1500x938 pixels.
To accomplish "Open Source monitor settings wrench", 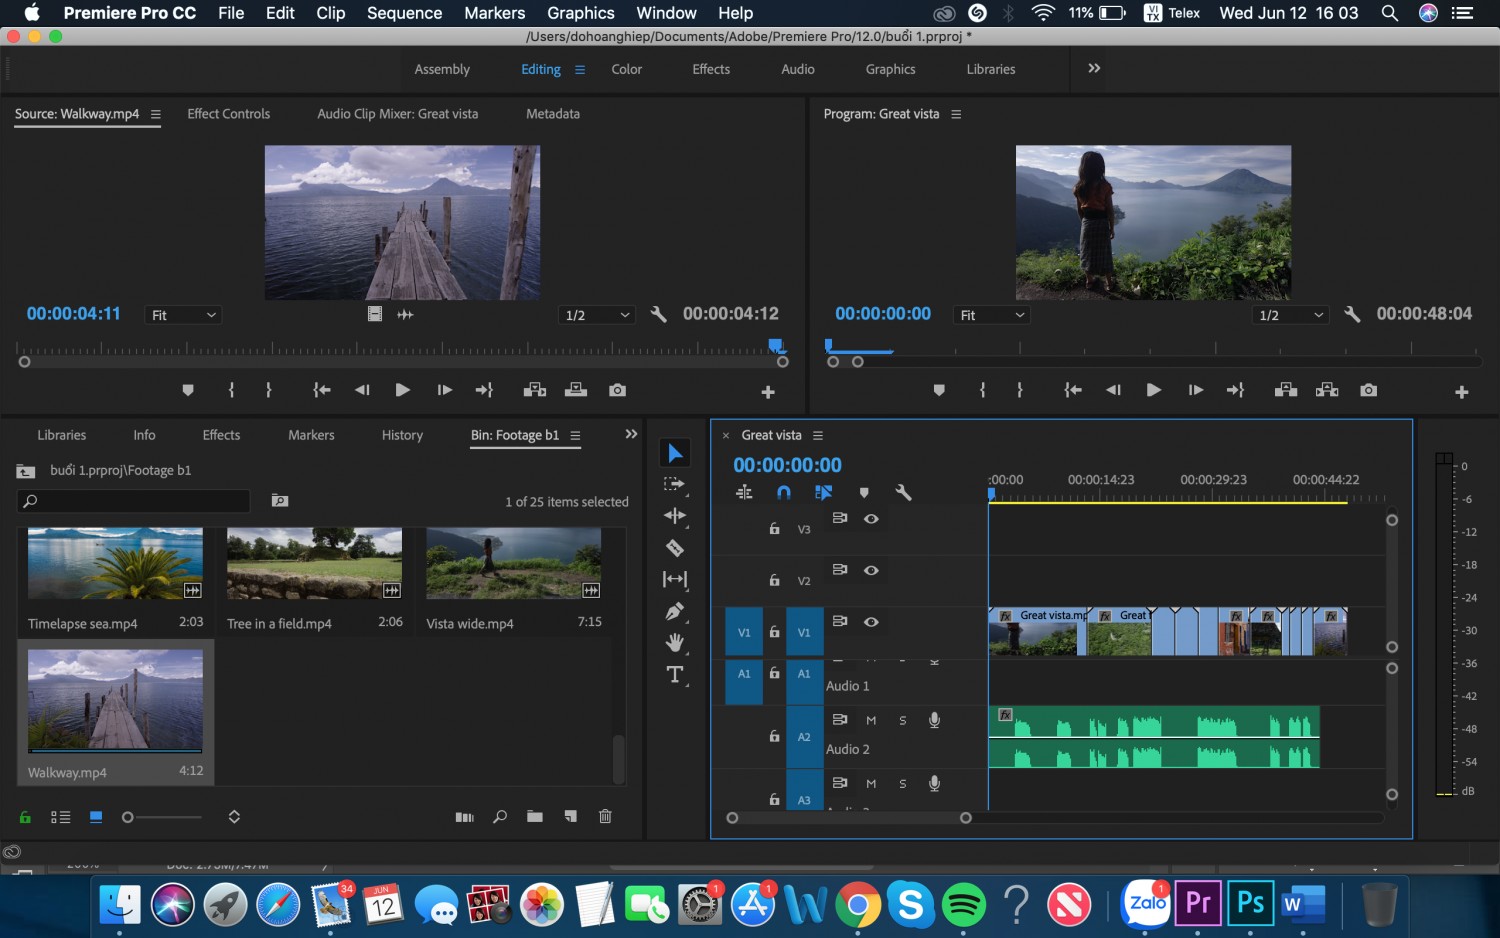I will coord(658,314).
